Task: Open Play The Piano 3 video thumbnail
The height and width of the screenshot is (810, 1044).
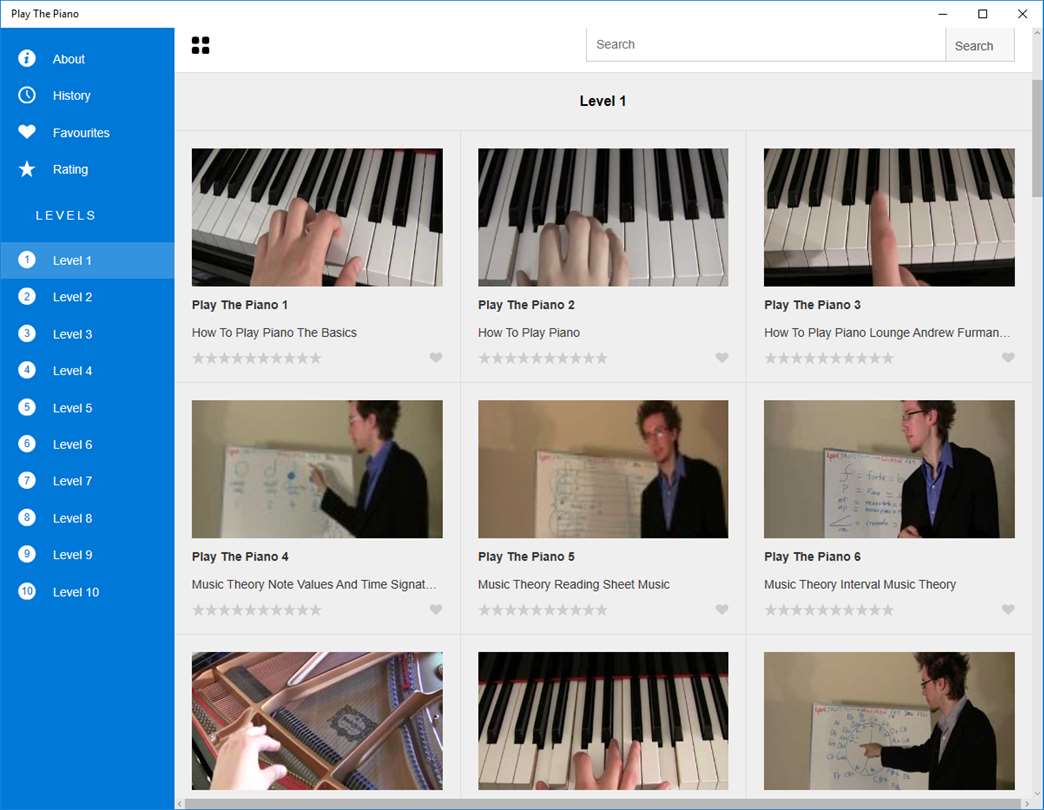Action: pyautogui.click(x=890, y=217)
